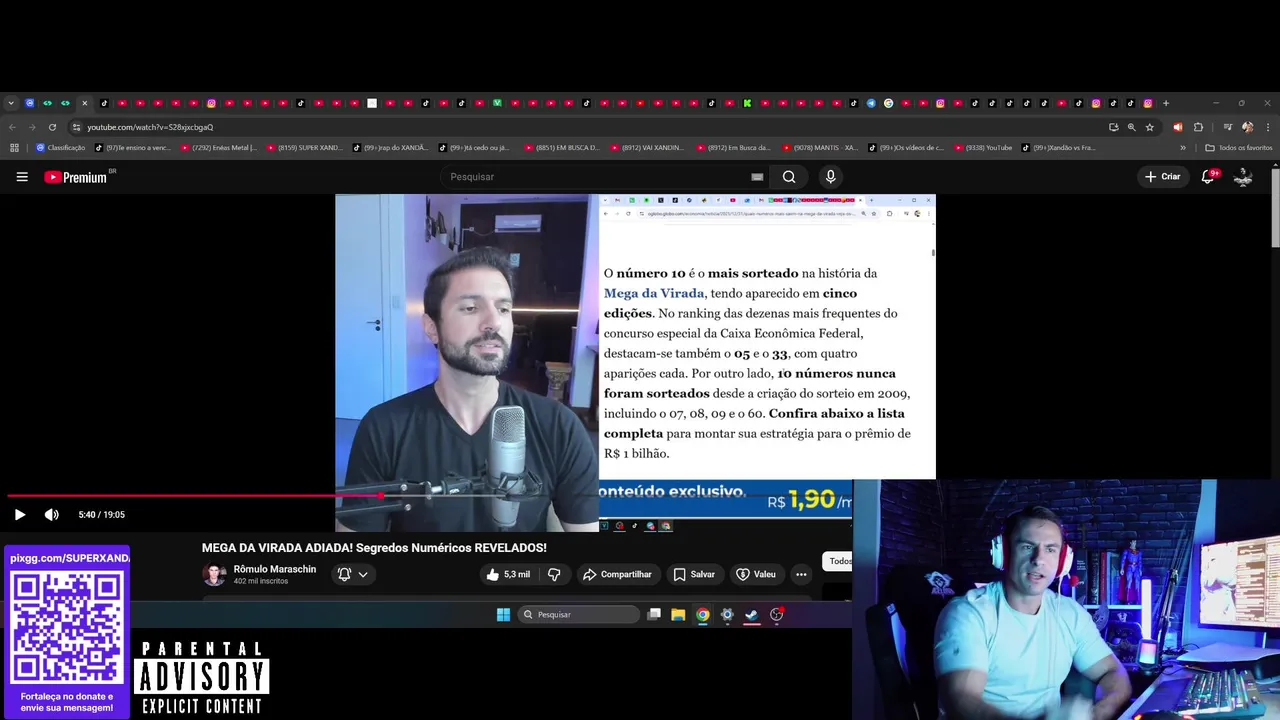Open the (8159) SUPER XAND bookmark

click(304, 148)
